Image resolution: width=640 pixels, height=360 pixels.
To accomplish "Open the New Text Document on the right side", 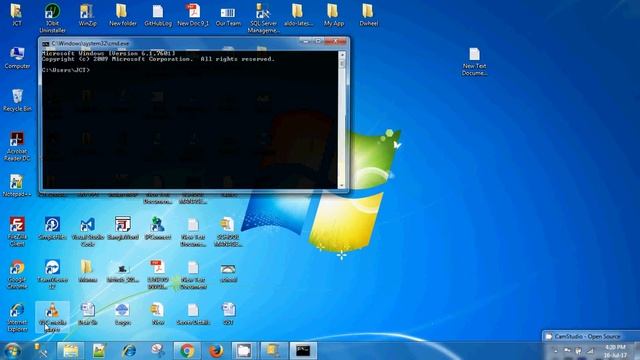I will 474,61.
